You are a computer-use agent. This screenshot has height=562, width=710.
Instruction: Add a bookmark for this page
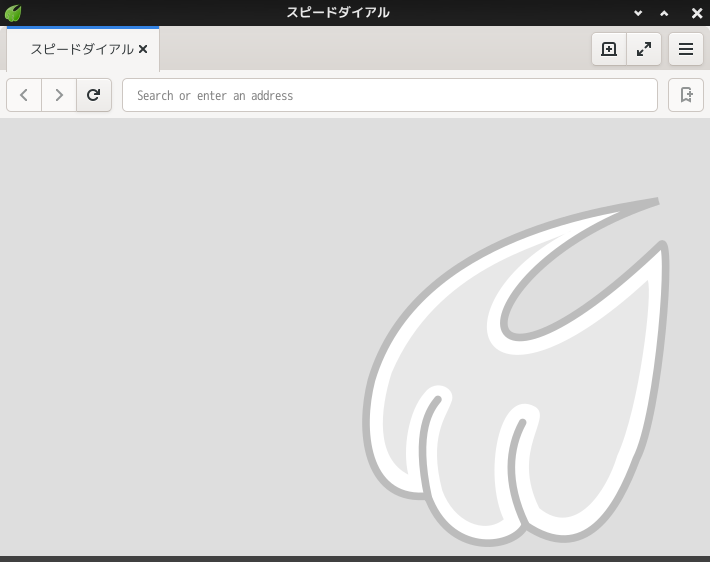[686, 95]
